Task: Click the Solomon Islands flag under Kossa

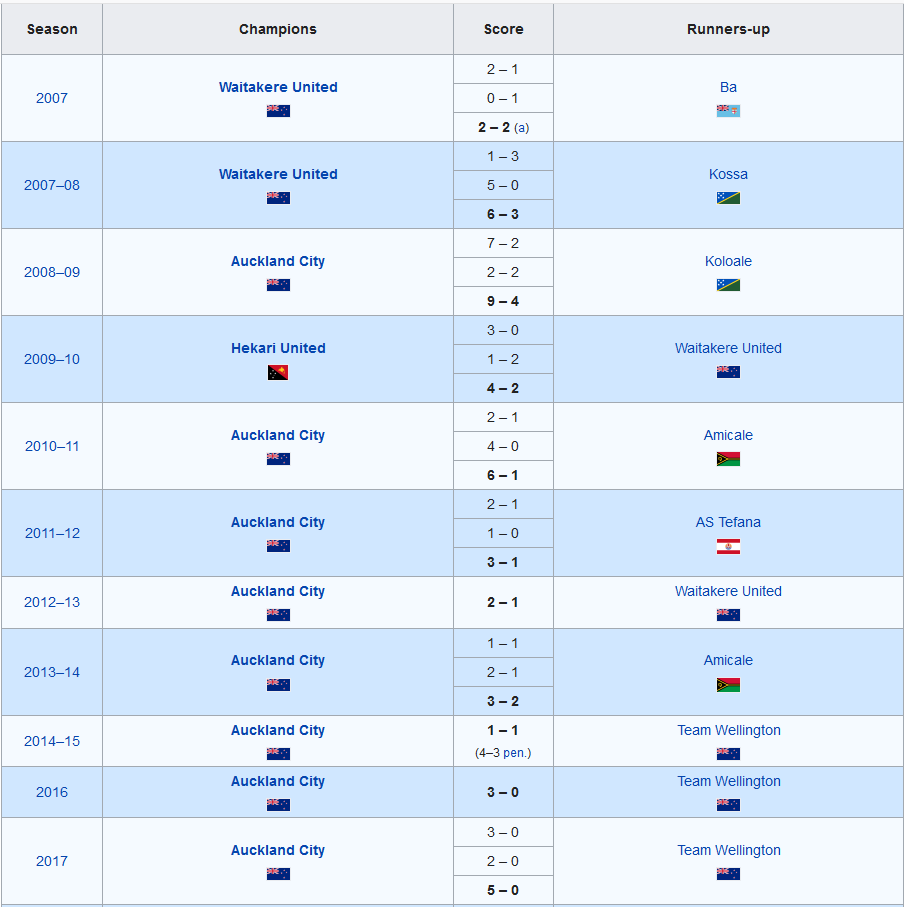Action: tap(728, 198)
